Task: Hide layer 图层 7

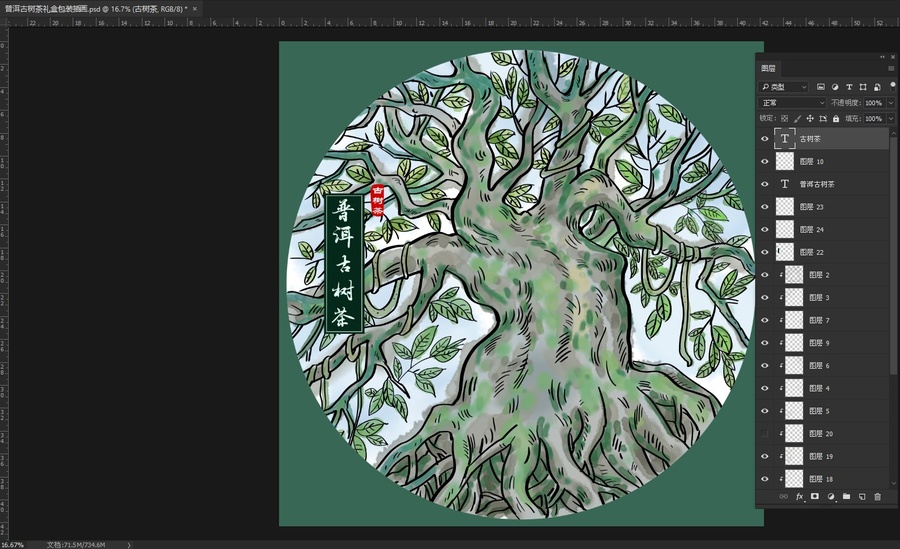Action: pyautogui.click(x=765, y=320)
